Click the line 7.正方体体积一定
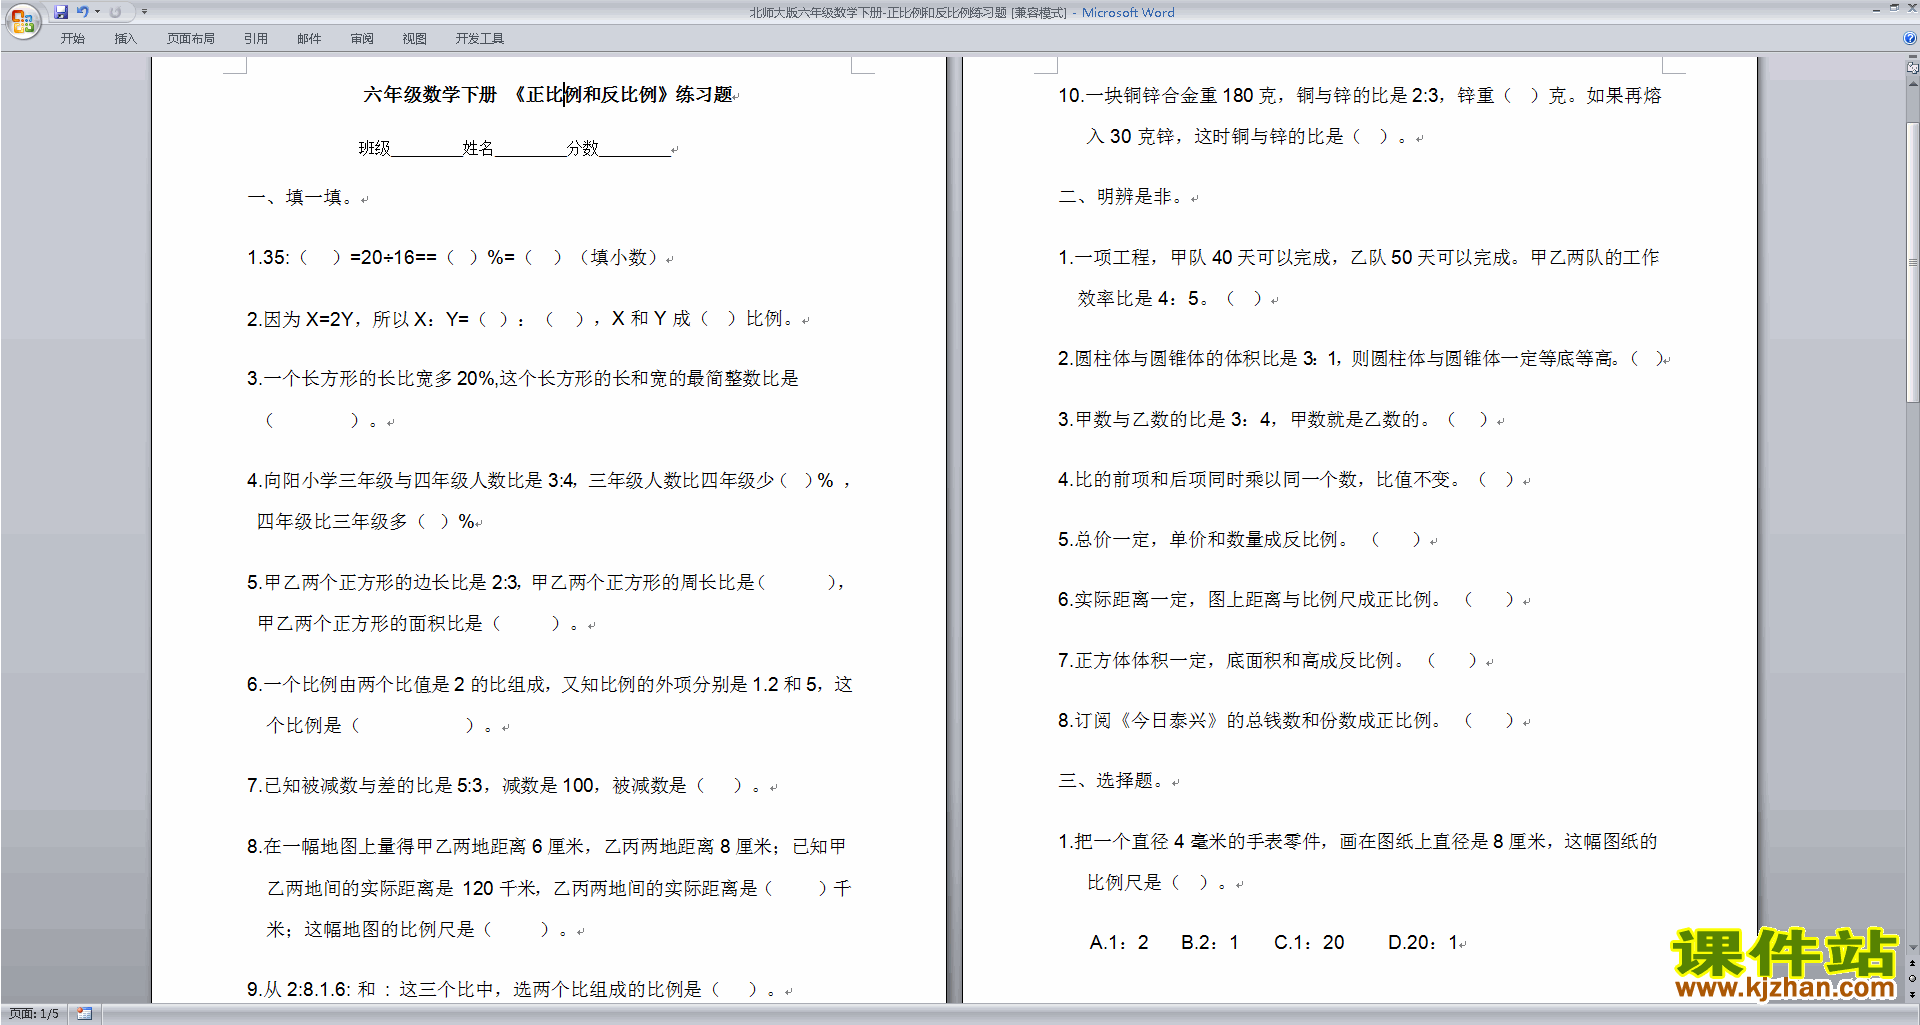Screen dimensions: 1920x1025 [1268, 661]
